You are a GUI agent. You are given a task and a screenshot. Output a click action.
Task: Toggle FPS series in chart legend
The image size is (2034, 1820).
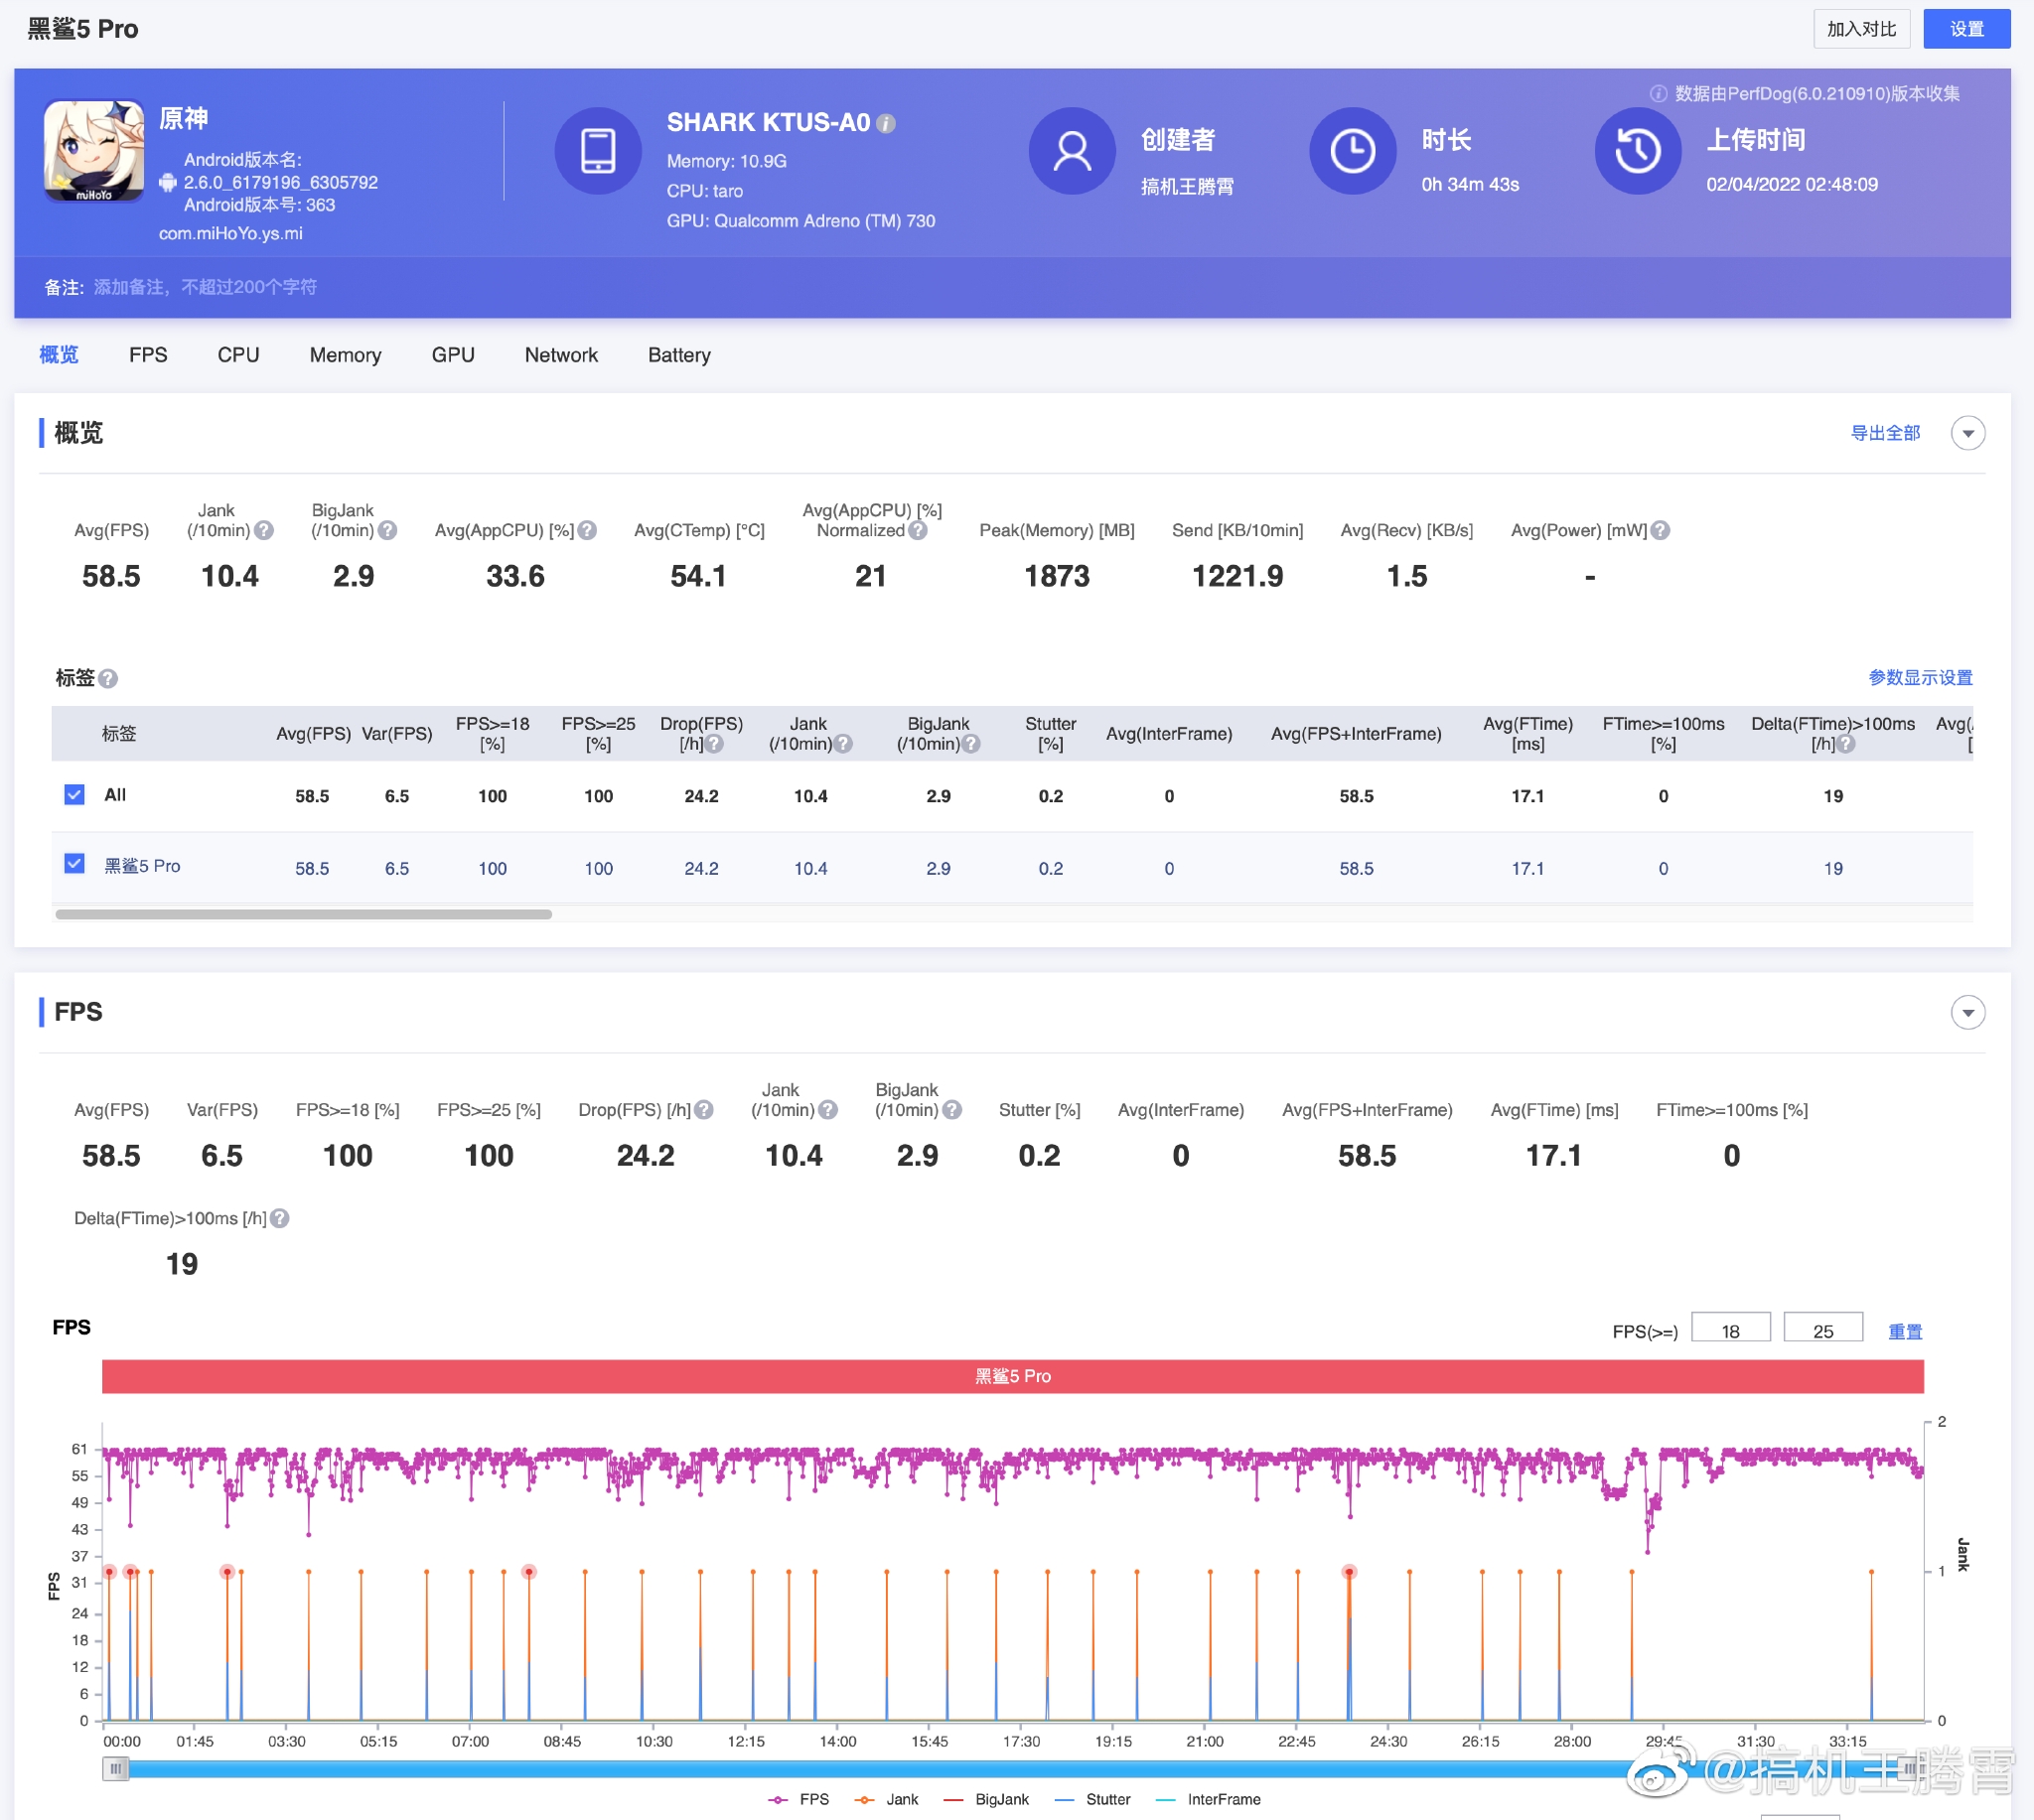[799, 1799]
